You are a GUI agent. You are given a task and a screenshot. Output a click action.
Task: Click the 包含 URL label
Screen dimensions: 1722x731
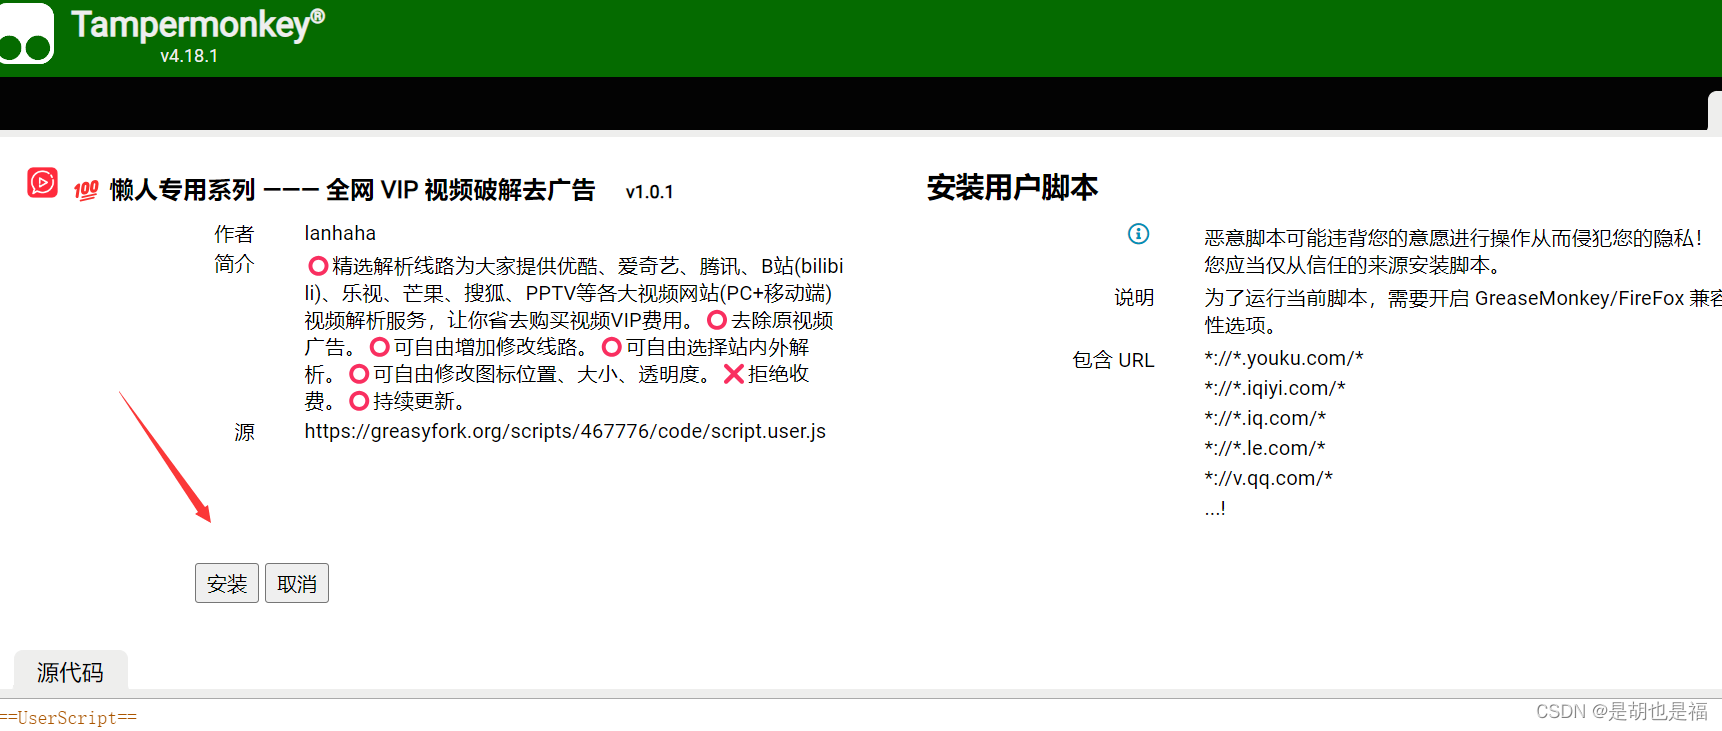pyautogui.click(x=1113, y=360)
